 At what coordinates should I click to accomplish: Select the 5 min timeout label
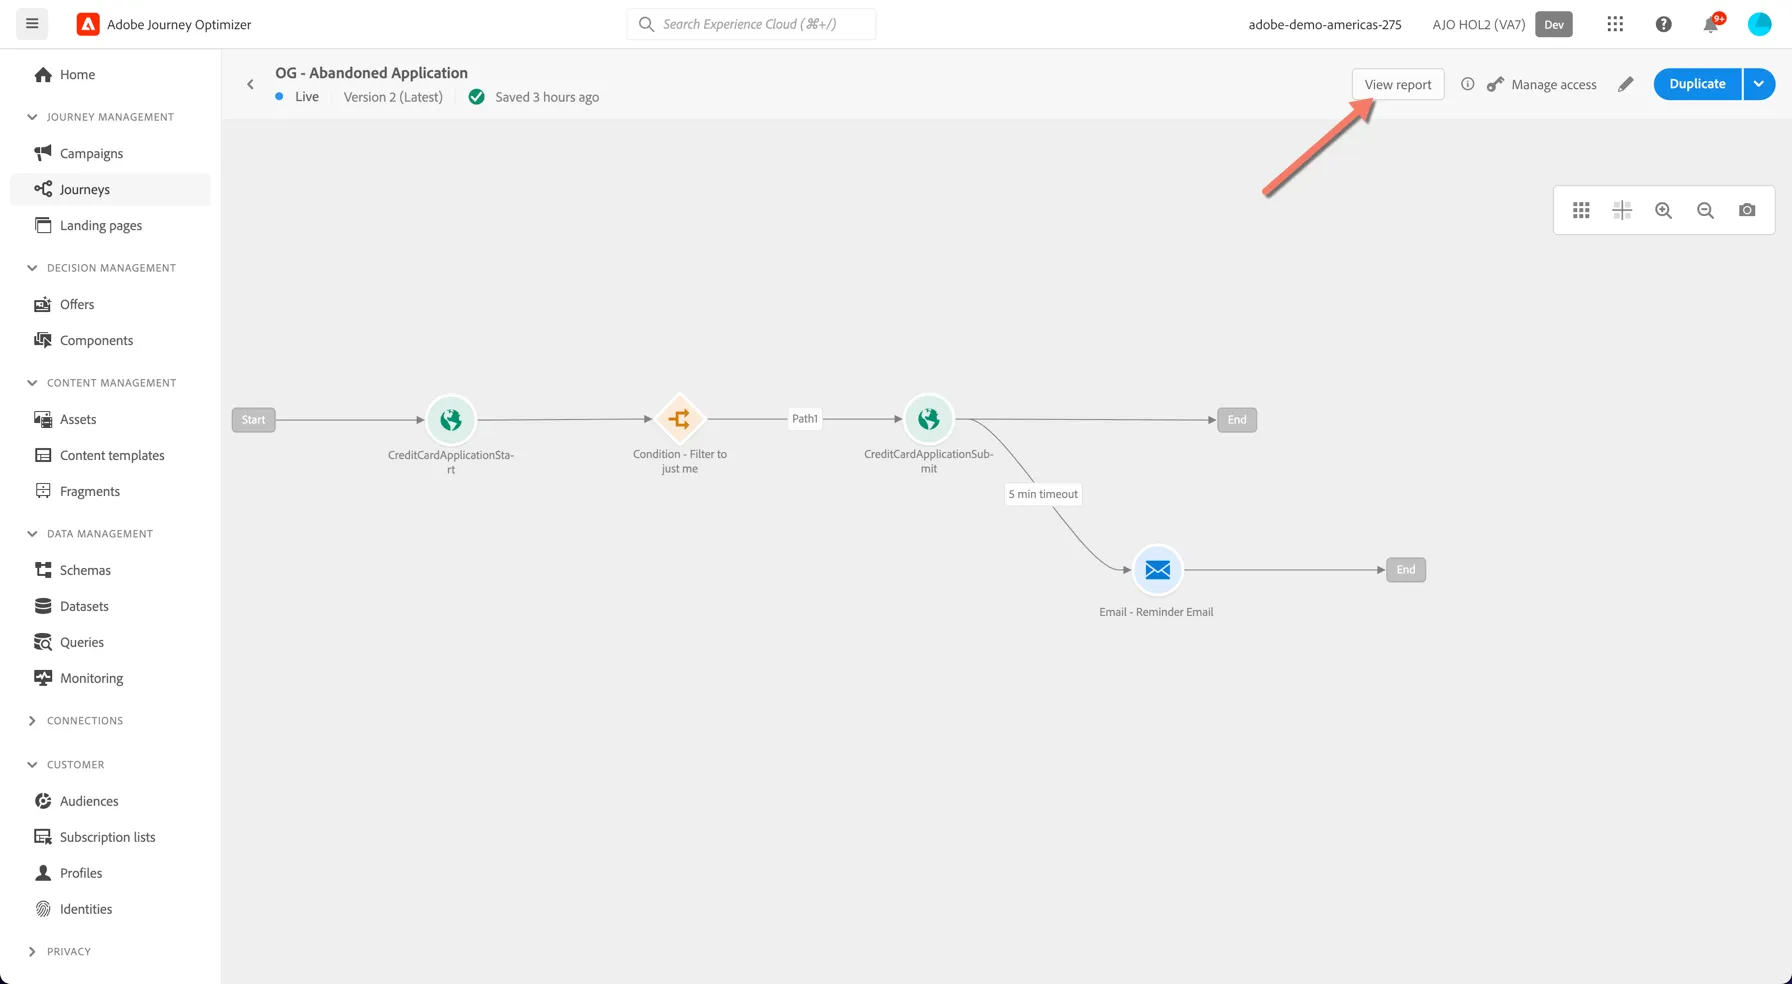tap(1043, 494)
